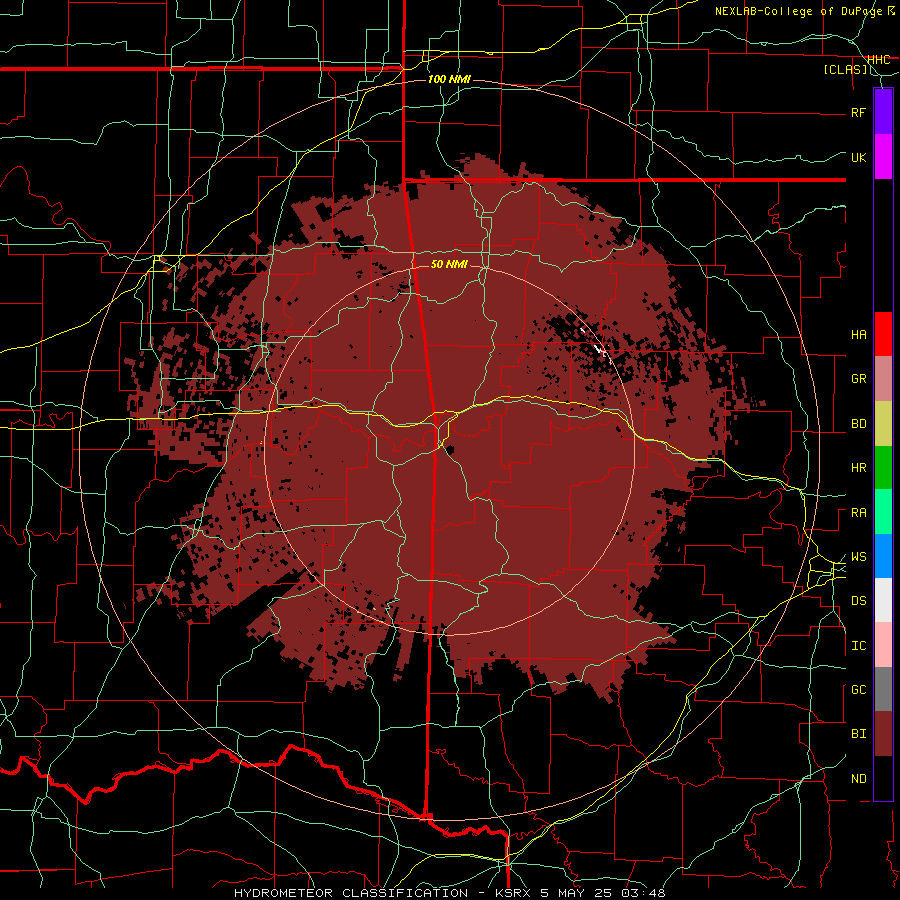Select the BD legend label

coord(858,424)
